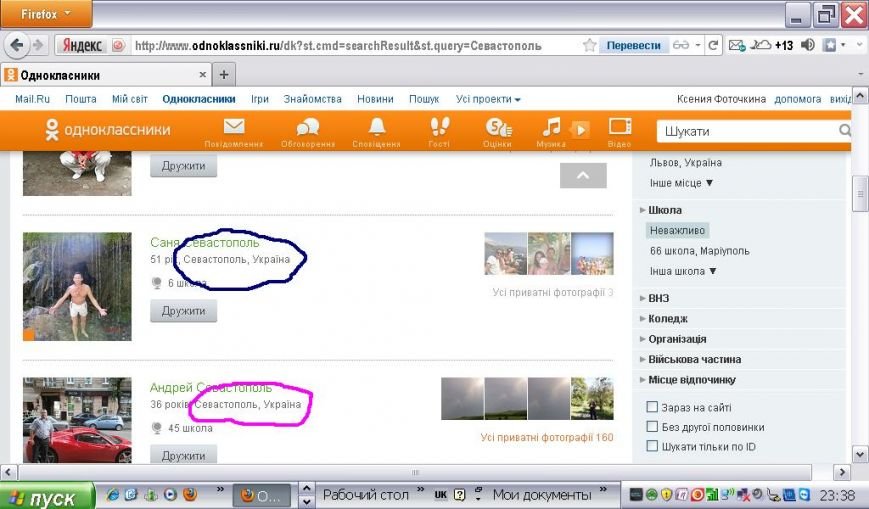Open the Мій світ link
869x509 pixels.
[x=130, y=99]
